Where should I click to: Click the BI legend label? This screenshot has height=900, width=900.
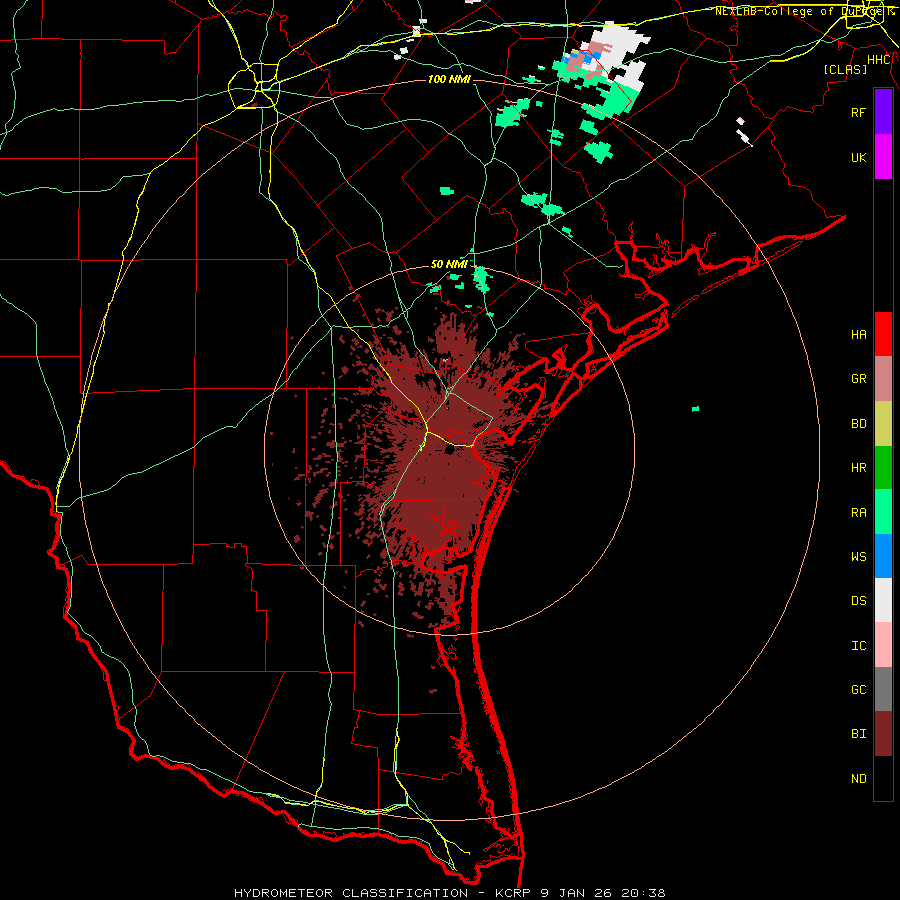click(858, 734)
